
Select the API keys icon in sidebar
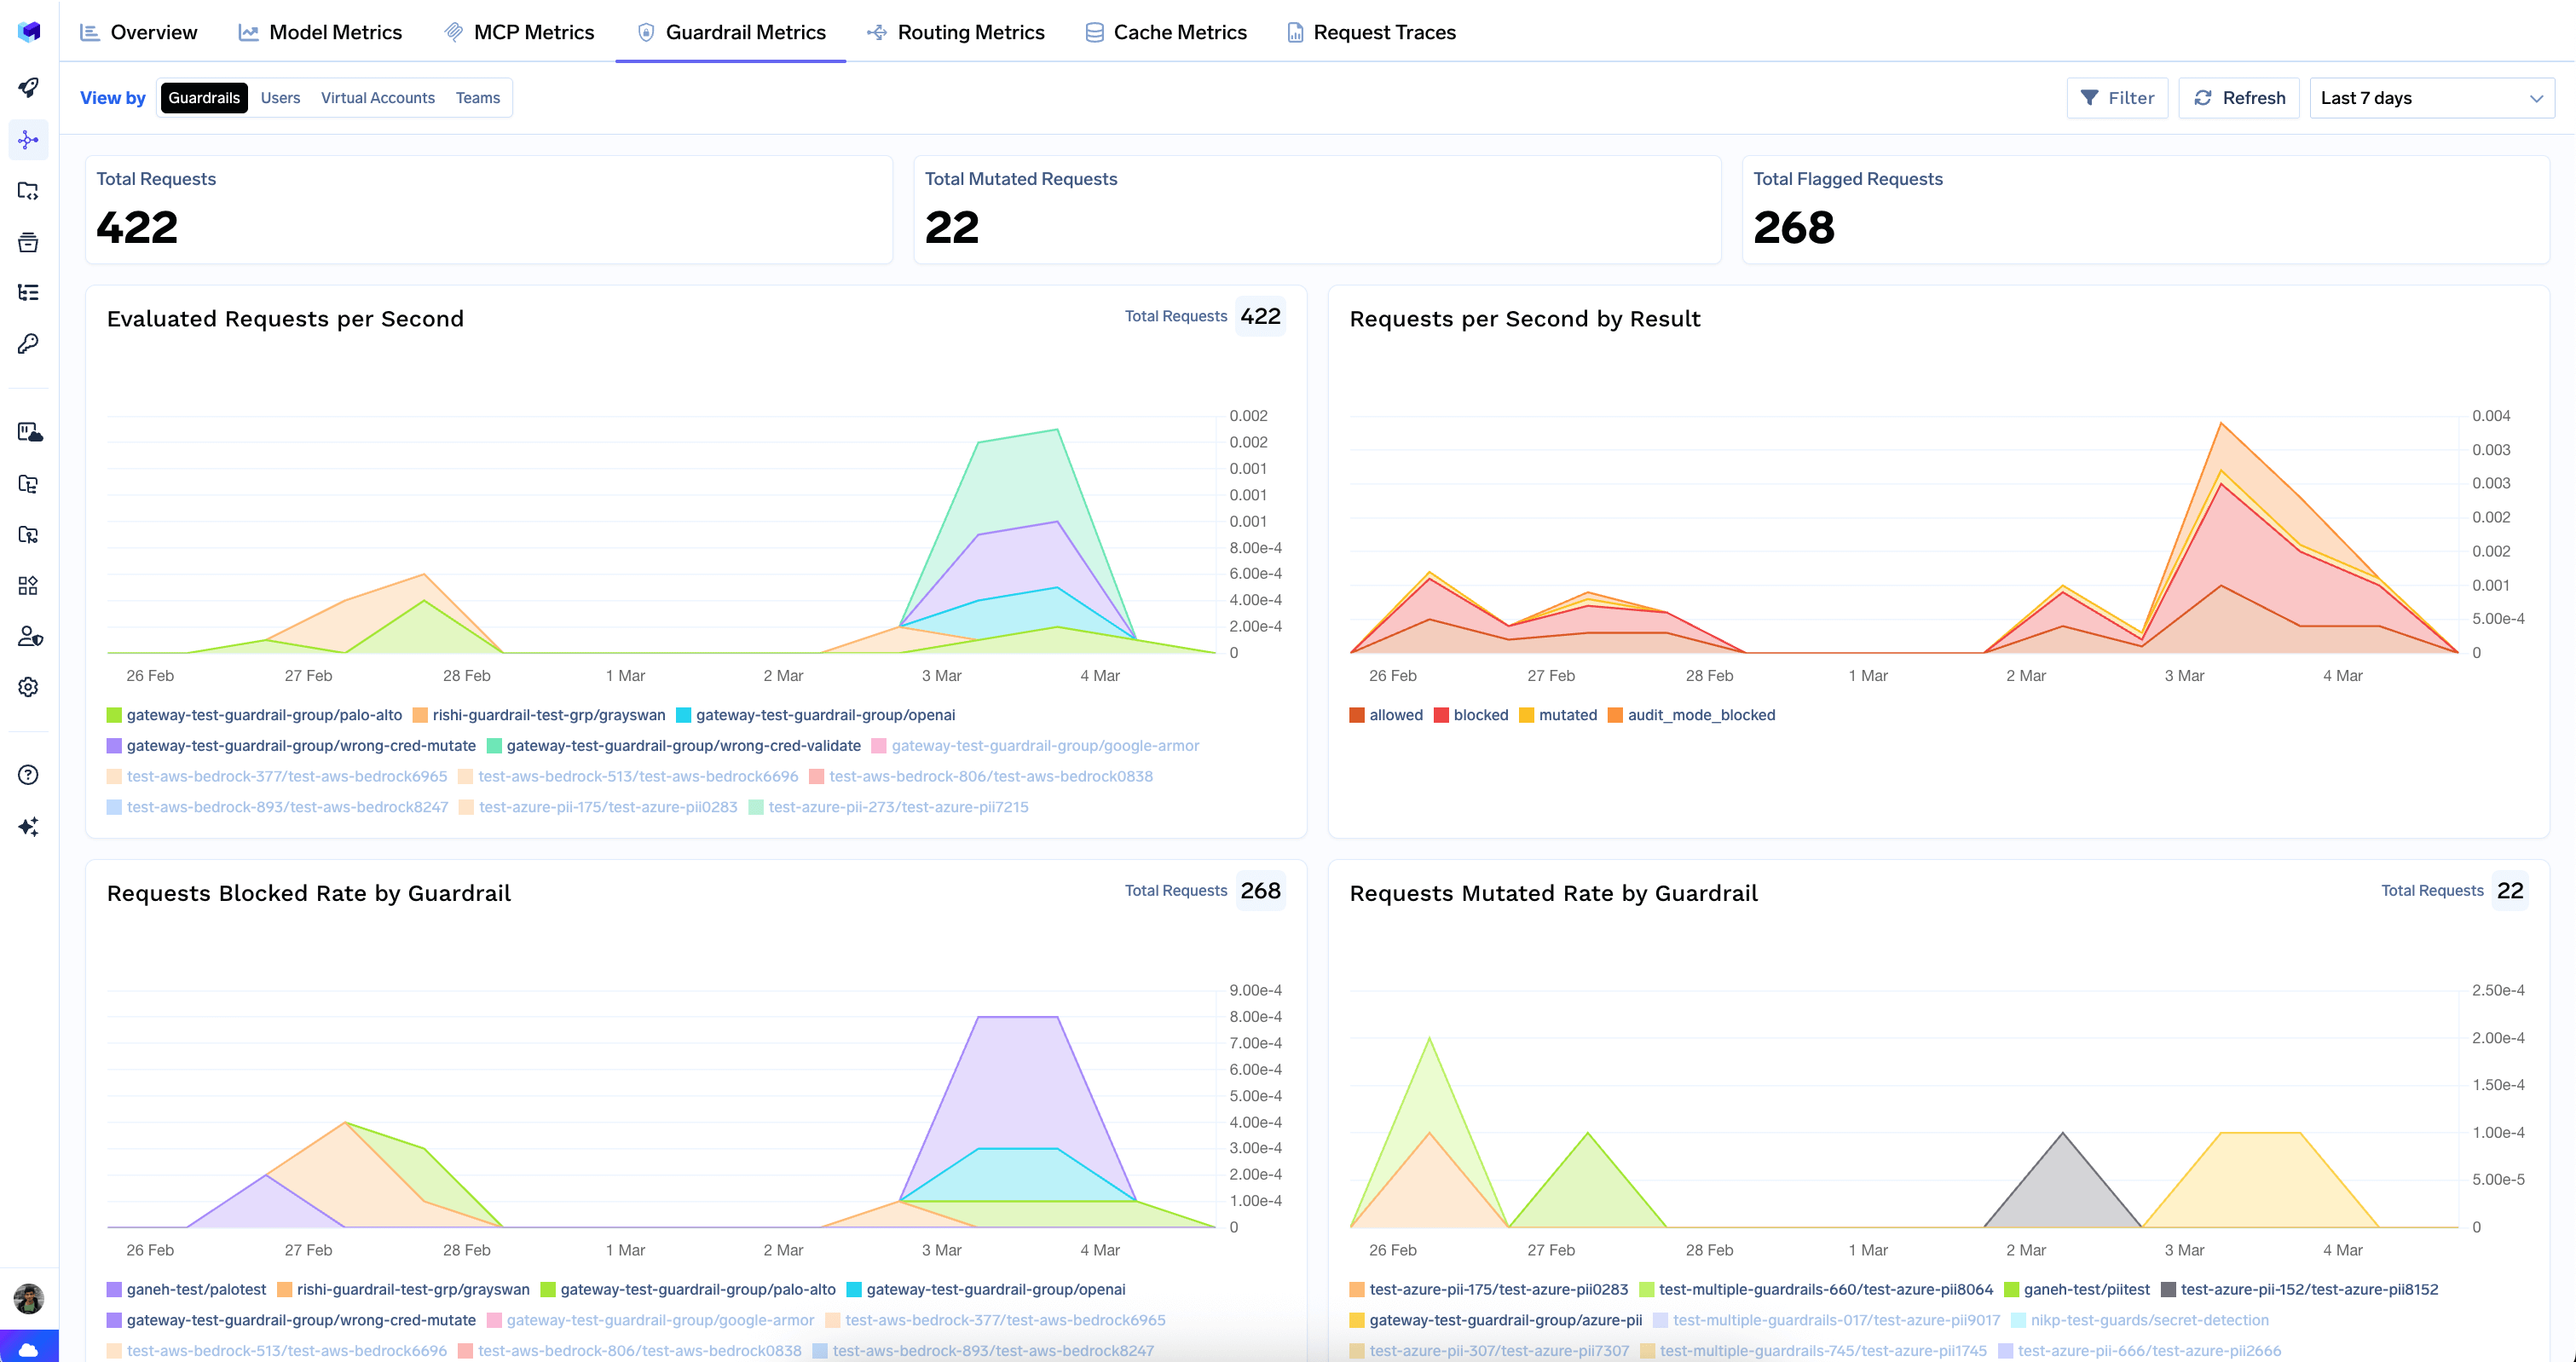pos(28,343)
